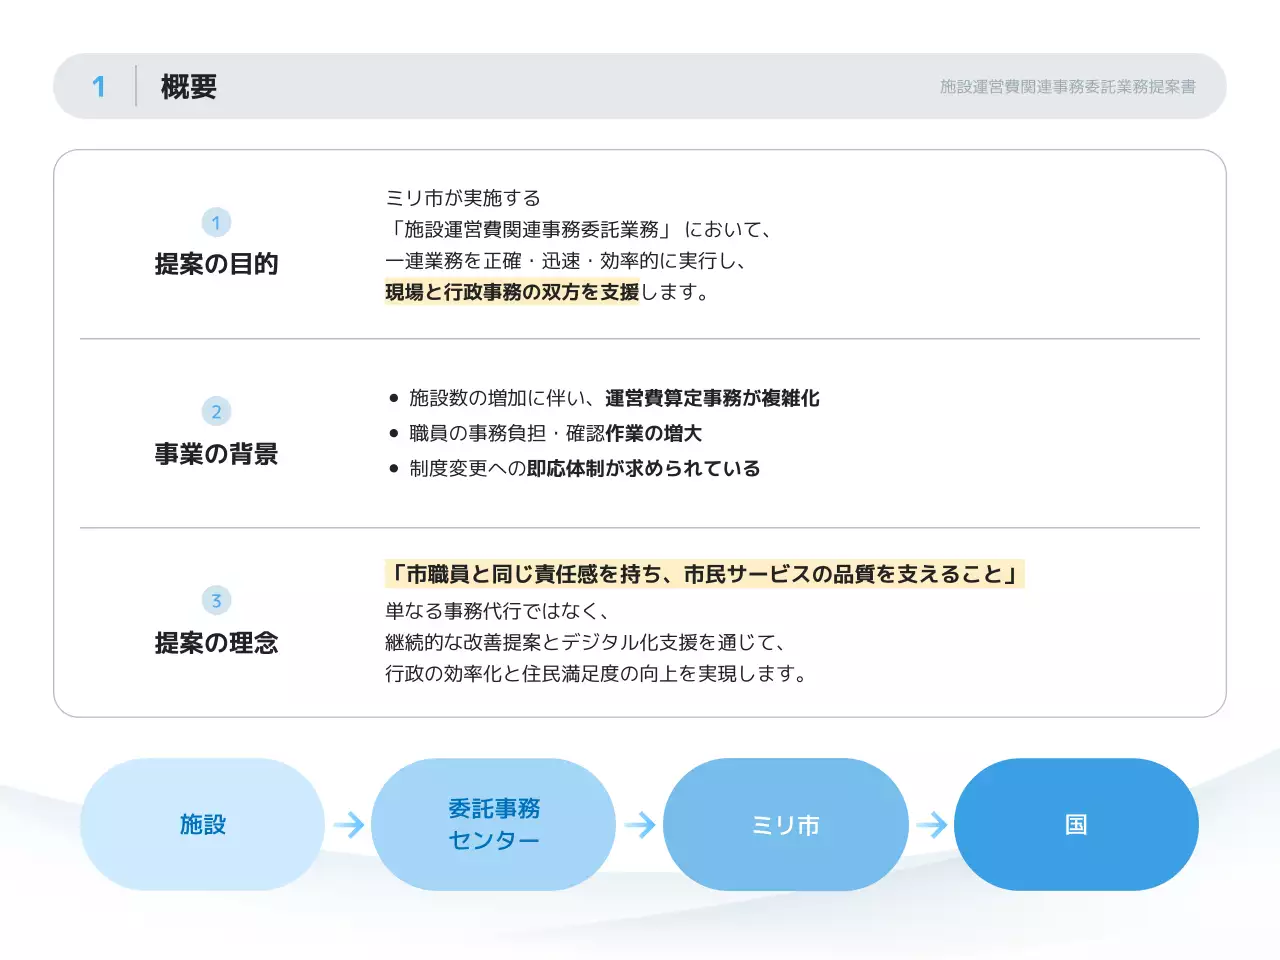Click the 施設運営費関連事務委託業務提案書 label
Image resolution: width=1280 pixels, height=960 pixels.
pyautogui.click(x=1070, y=87)
